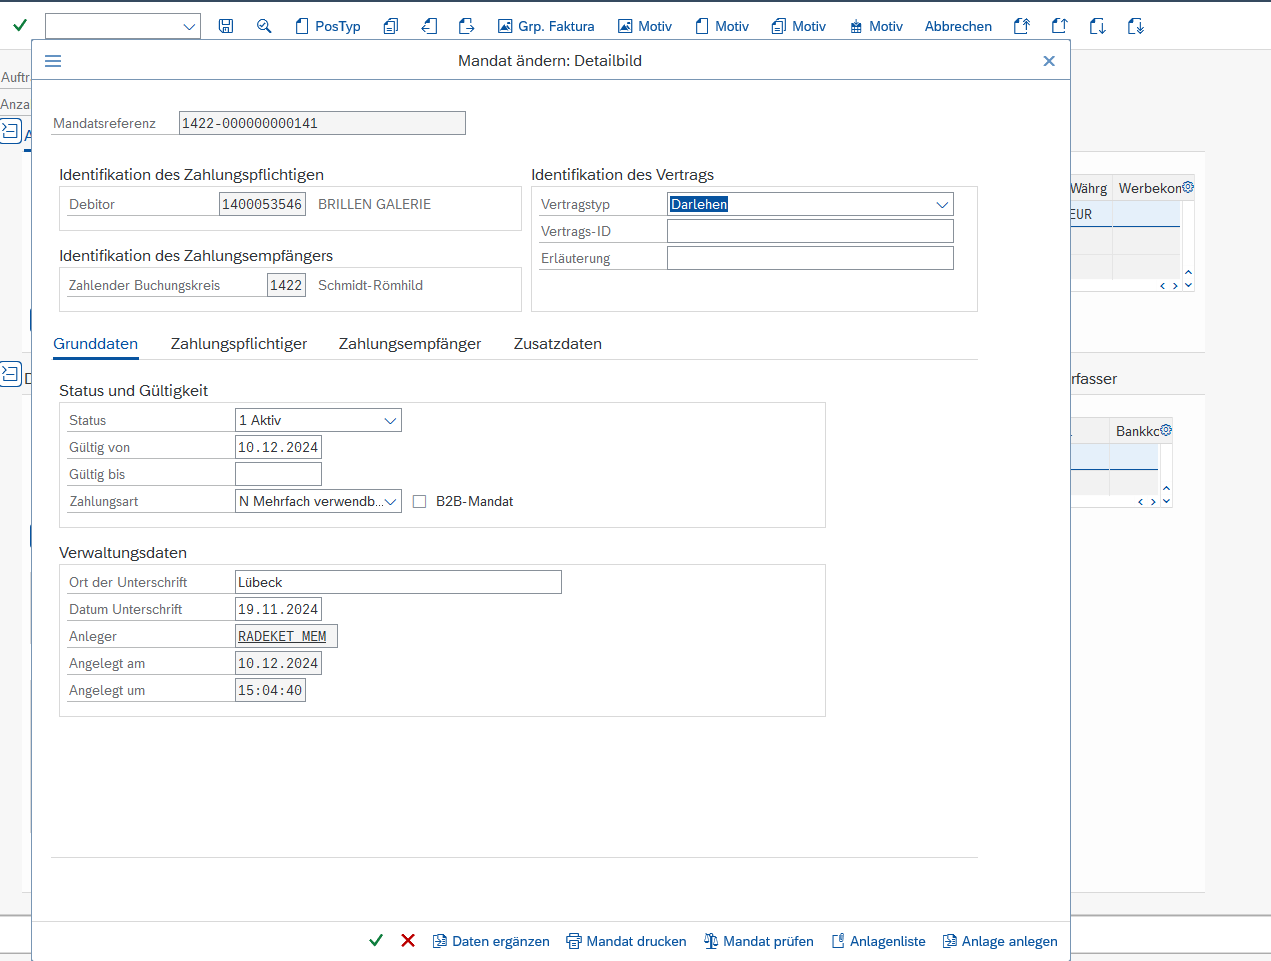Click the Save diskette icon in the toolbar

[x=226, y=26]
